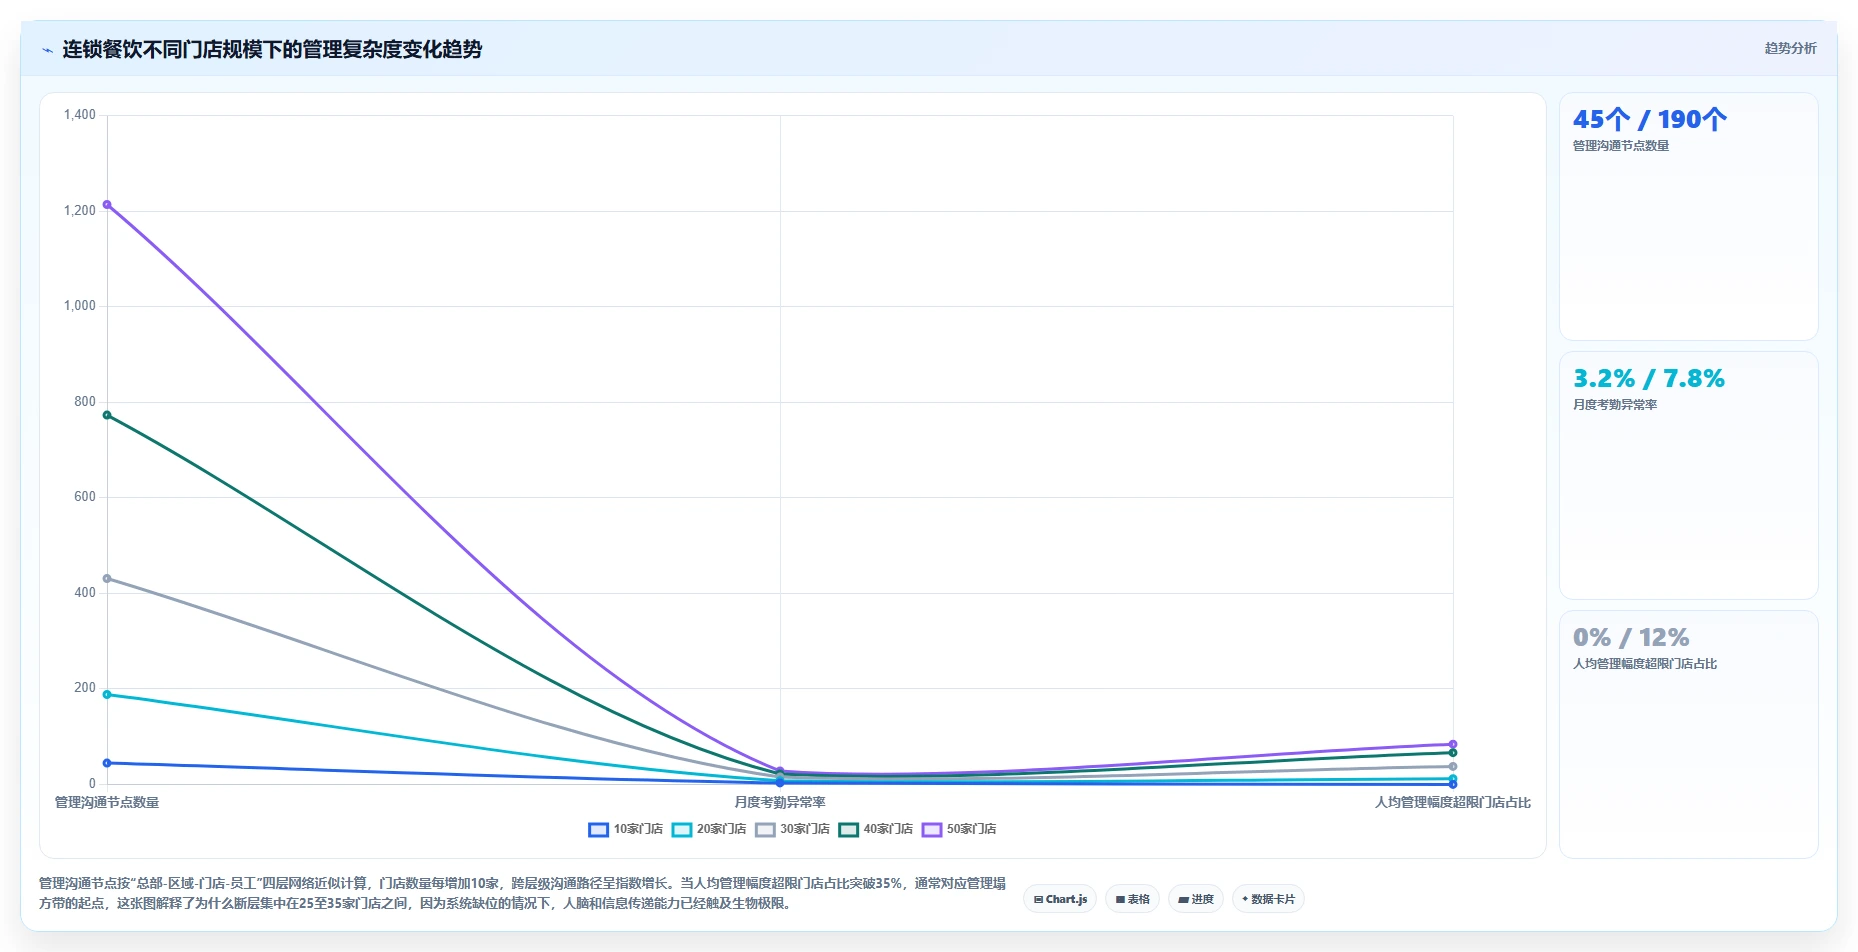Toggle the 40家门店 legend entry

tap(875, 830)
